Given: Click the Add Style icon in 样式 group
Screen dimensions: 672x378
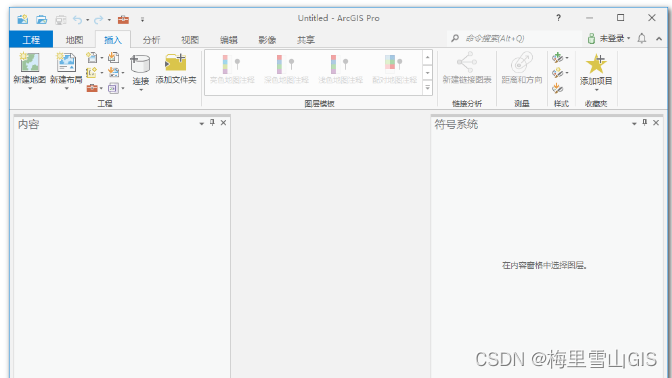Looking at the screenshot, I should tap(558, 57).
